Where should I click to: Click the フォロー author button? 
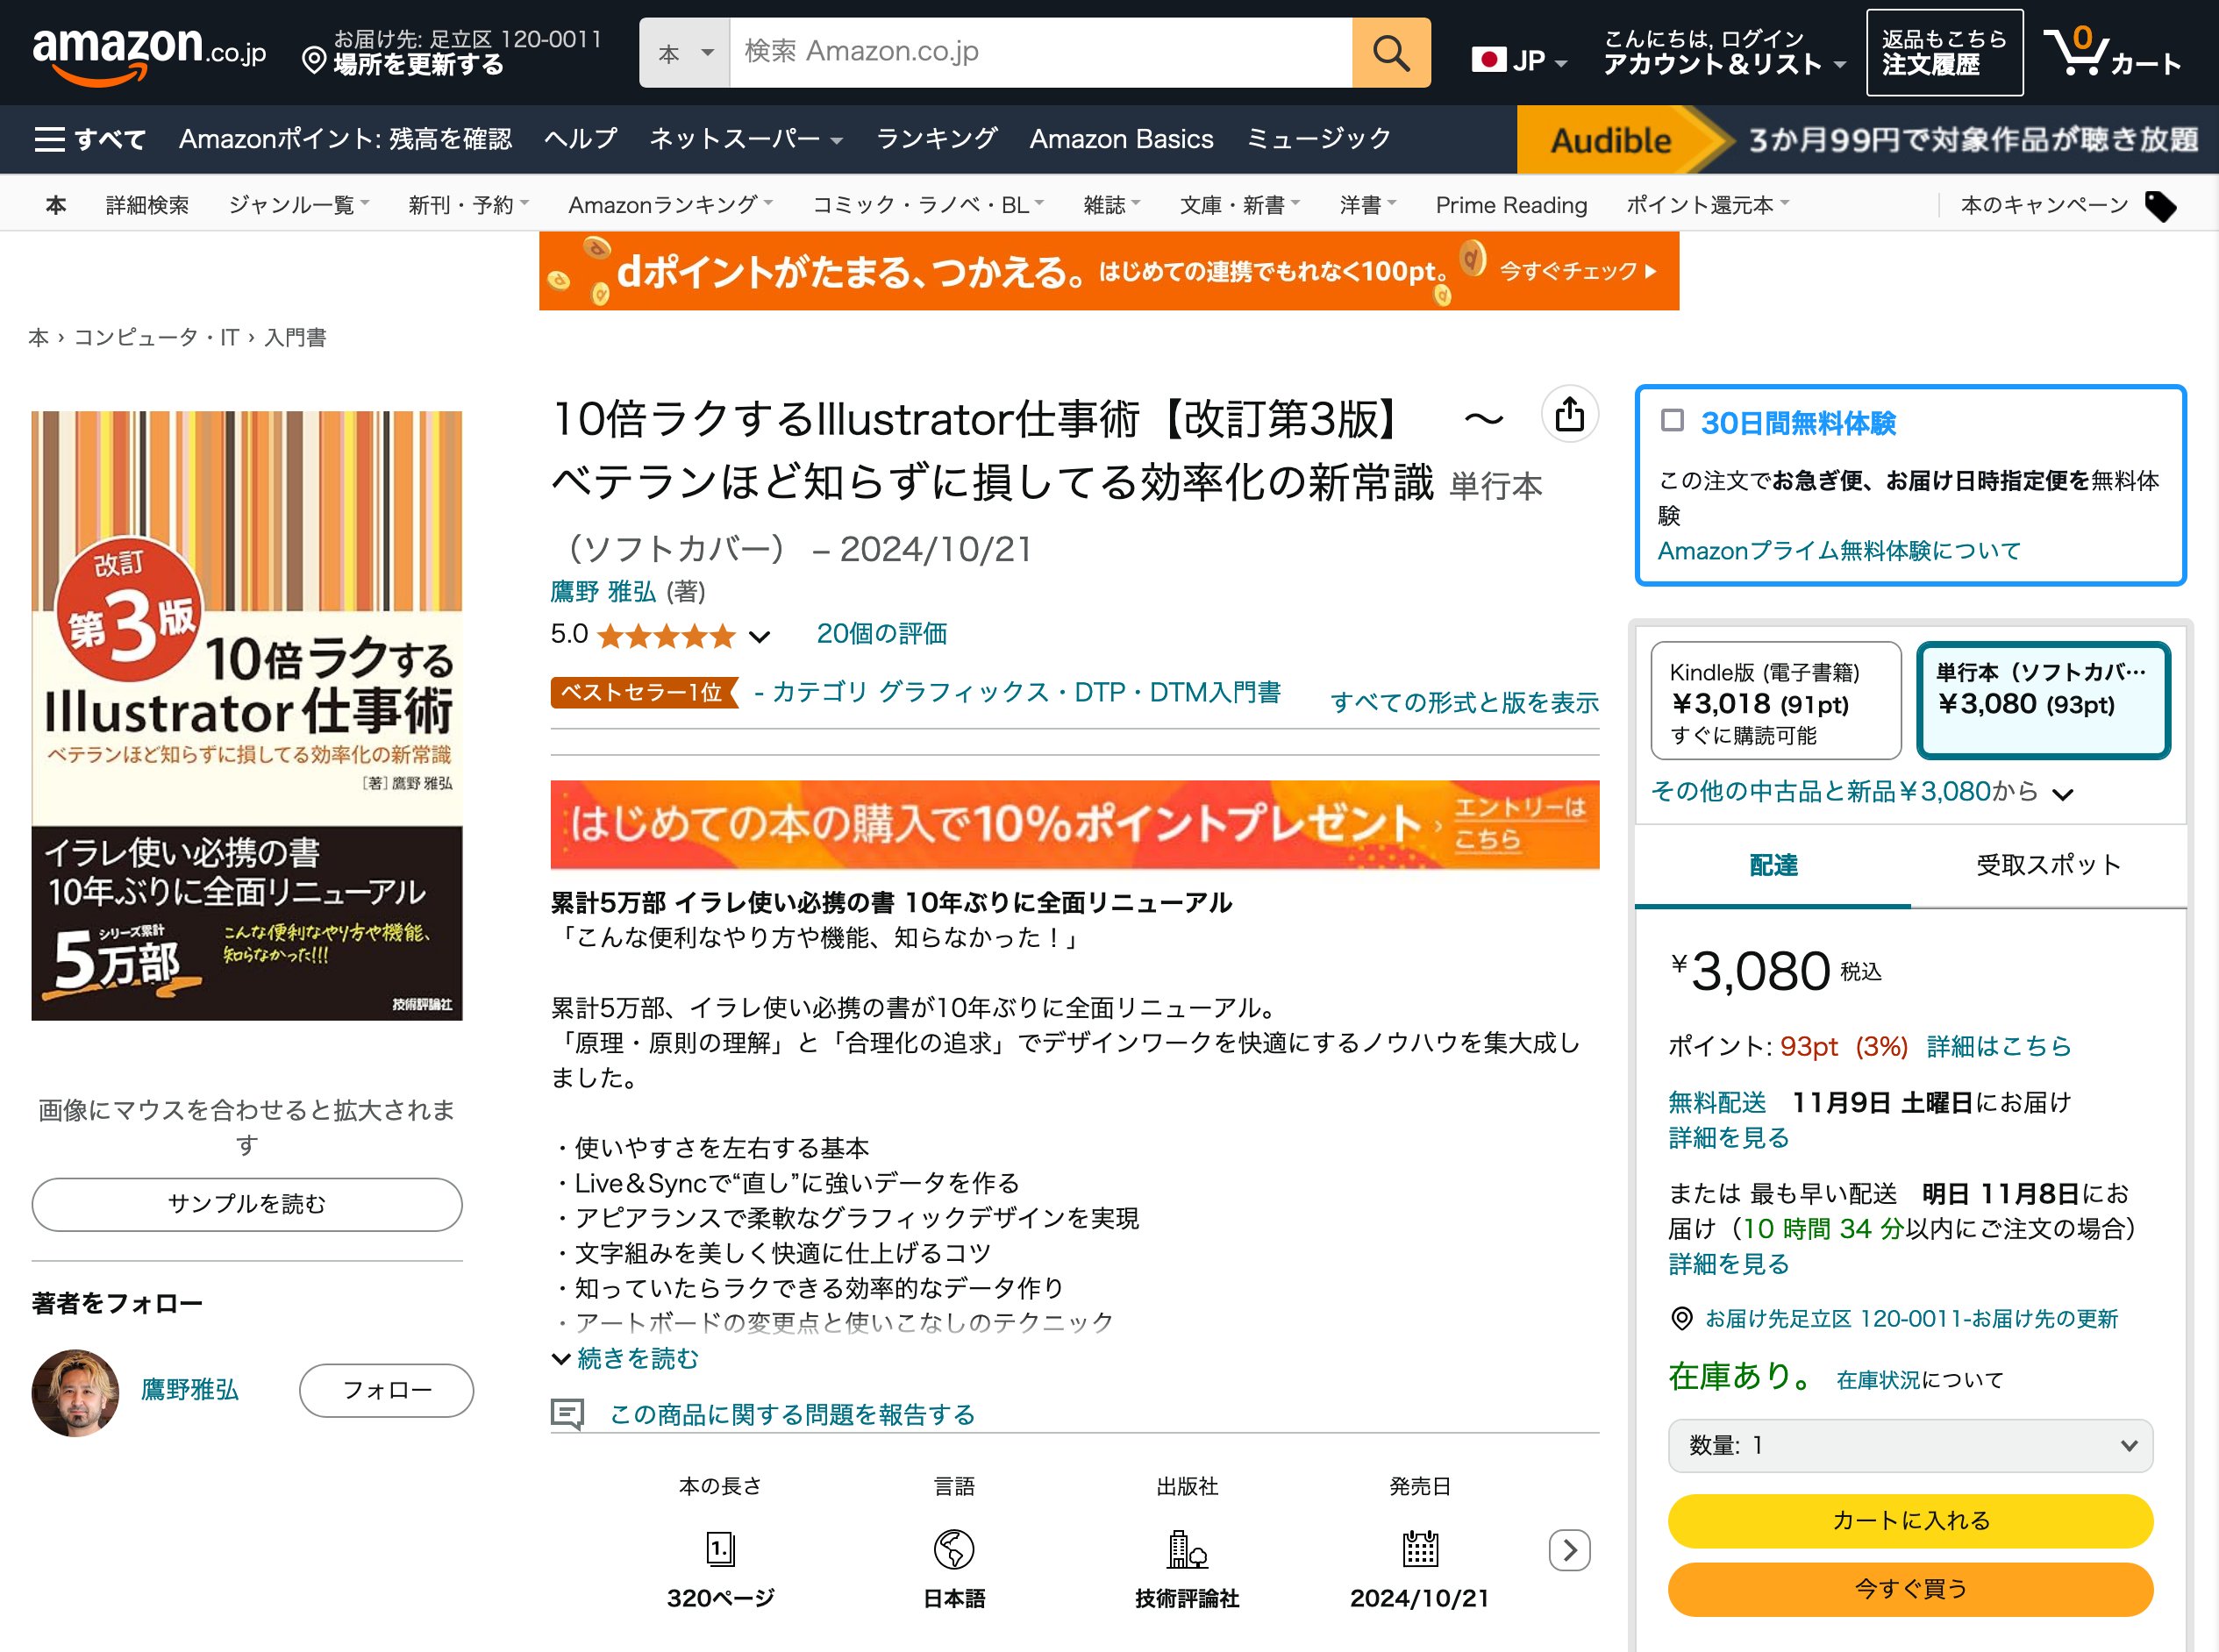(x=387, y=1390)
